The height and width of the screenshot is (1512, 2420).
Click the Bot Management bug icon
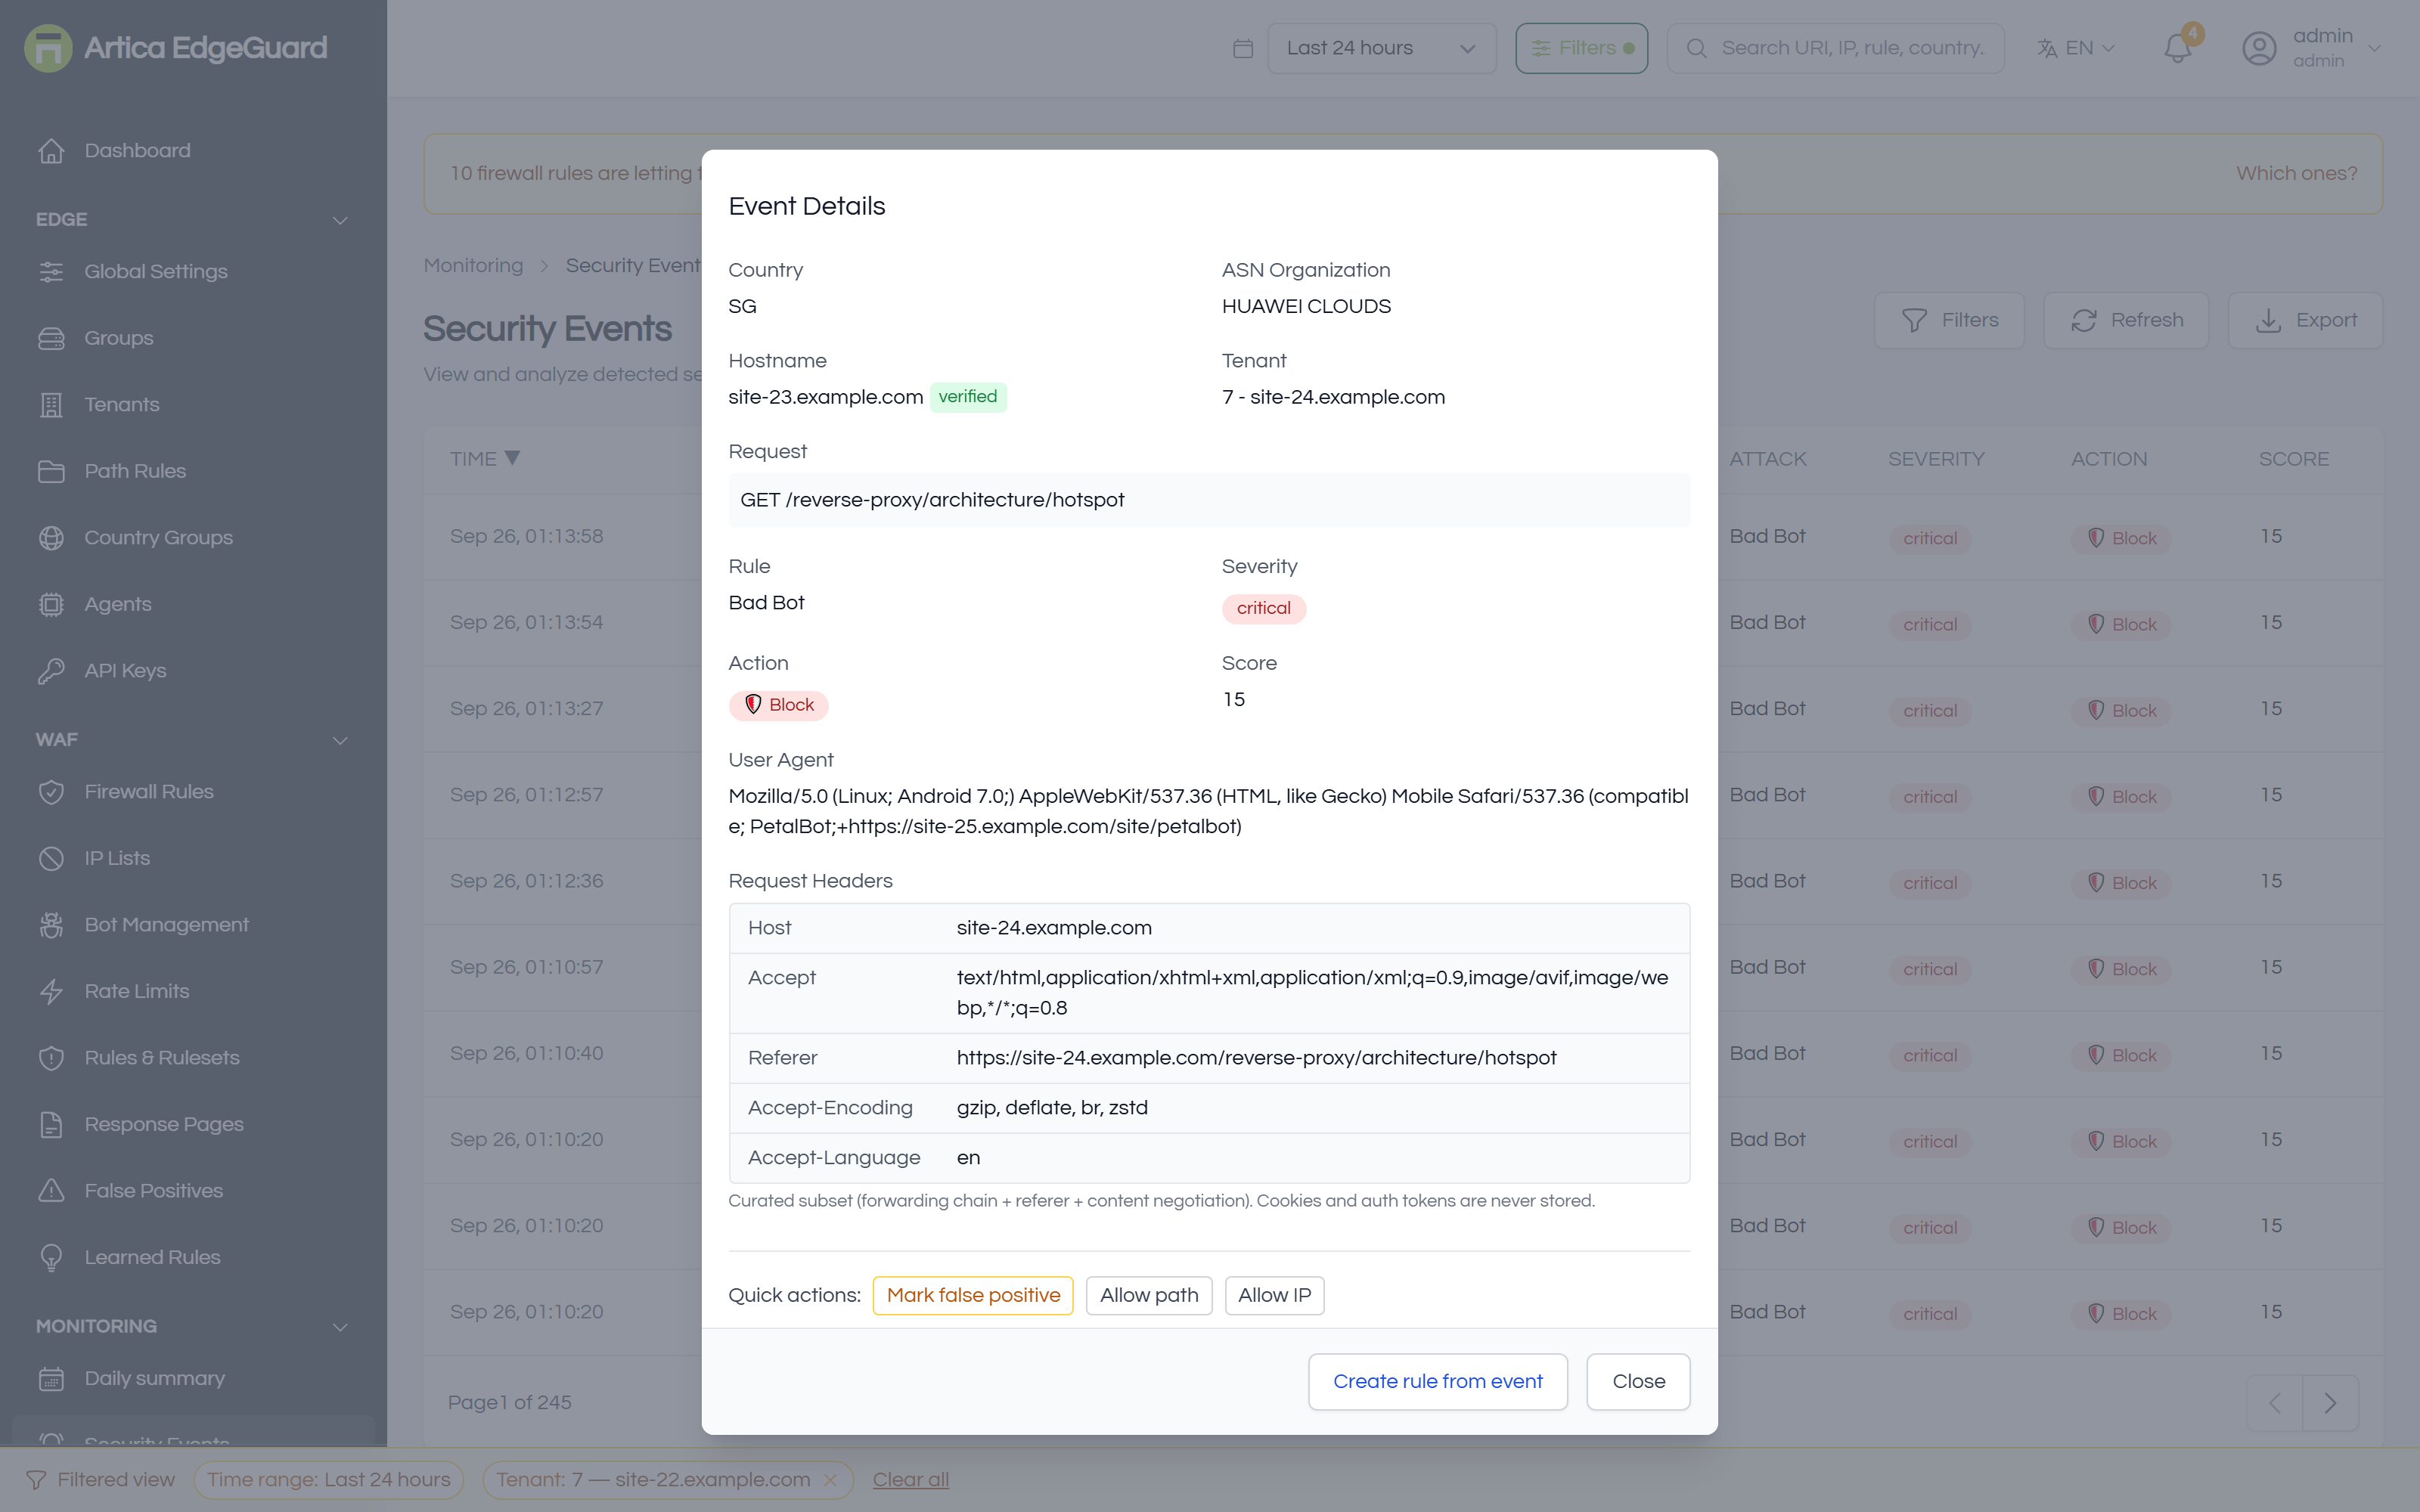pos(51,925)
